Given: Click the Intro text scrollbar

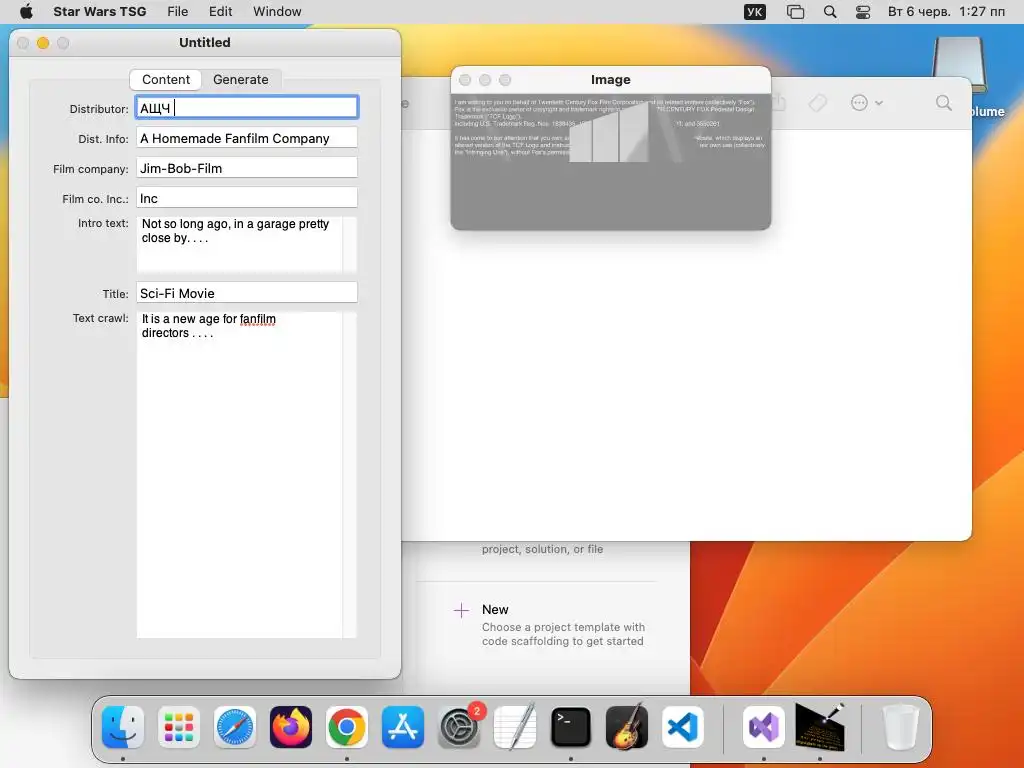Looking at the screenshot, I should pos(350,244).
